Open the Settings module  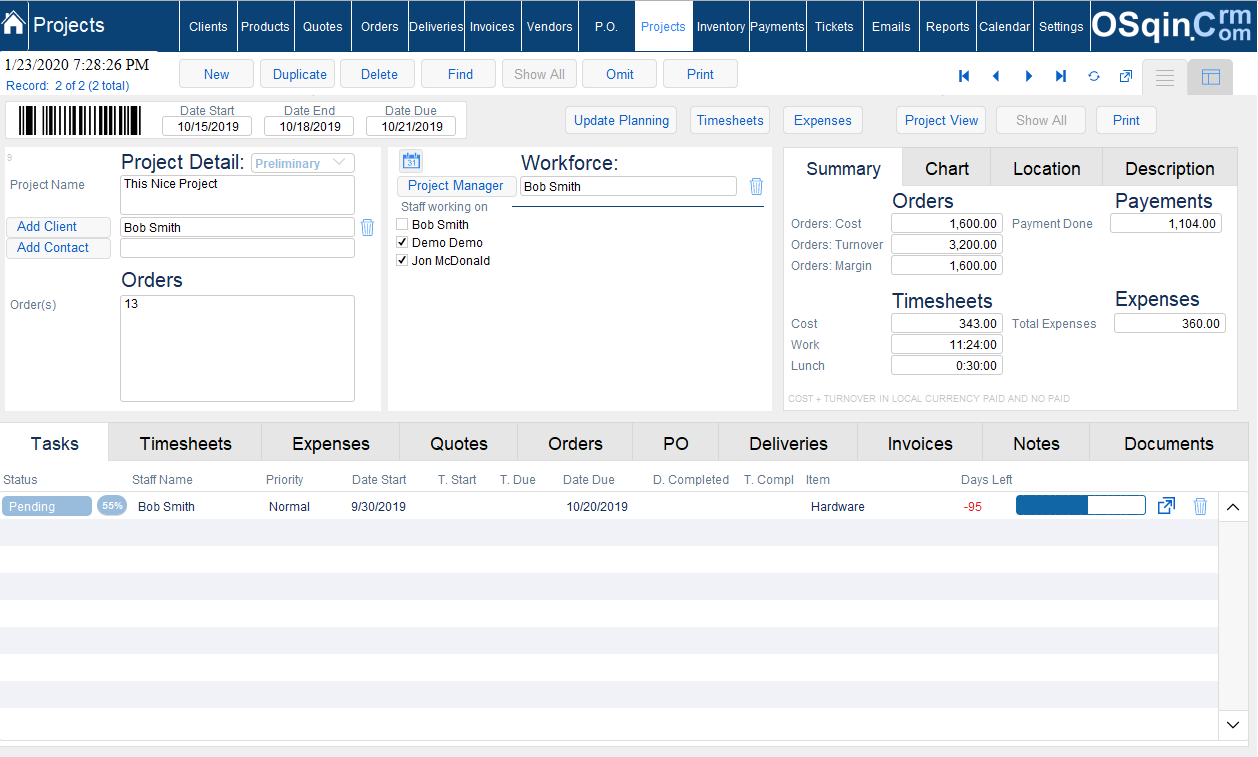click(1061, 26)
